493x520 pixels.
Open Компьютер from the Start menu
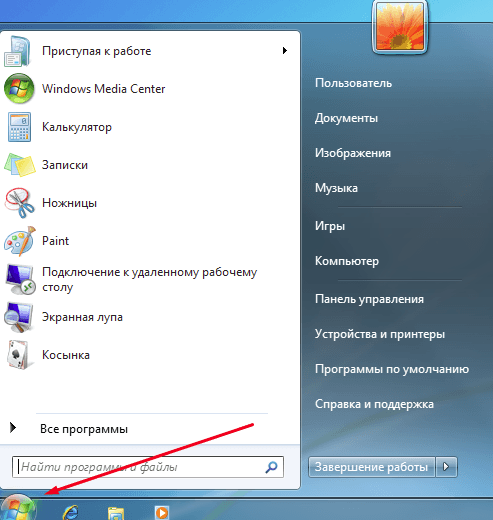coord(347,261)
